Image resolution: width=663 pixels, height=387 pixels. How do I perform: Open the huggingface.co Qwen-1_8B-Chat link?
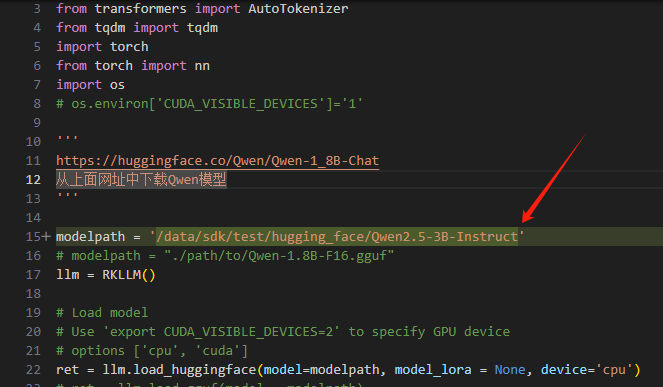pyautogui.click(x=217, y=161)
